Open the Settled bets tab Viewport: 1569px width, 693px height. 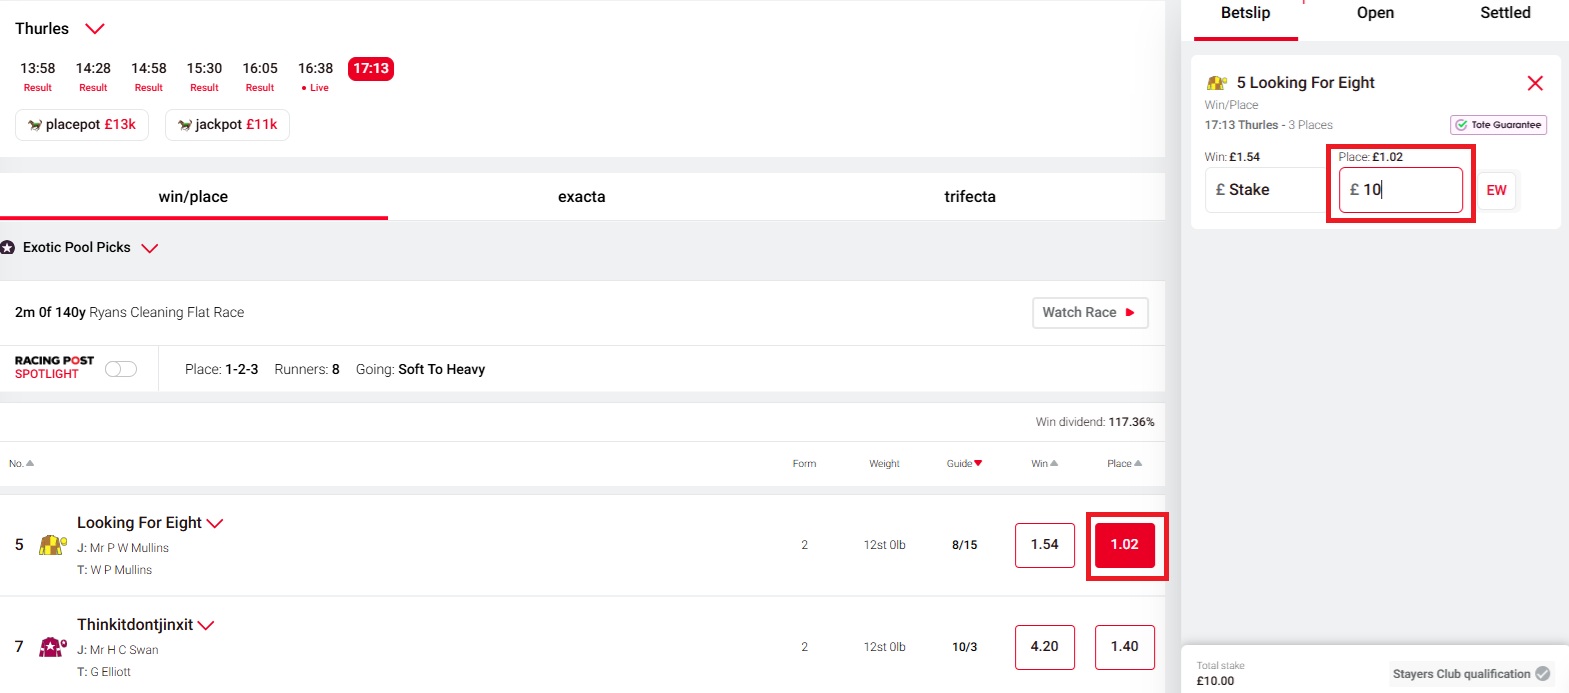(x=1505, y=13)
